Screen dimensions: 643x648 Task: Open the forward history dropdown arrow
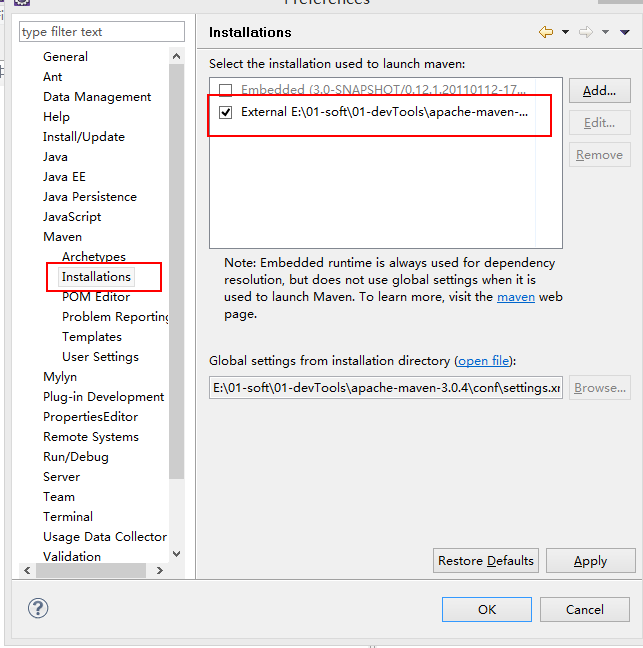607,33
